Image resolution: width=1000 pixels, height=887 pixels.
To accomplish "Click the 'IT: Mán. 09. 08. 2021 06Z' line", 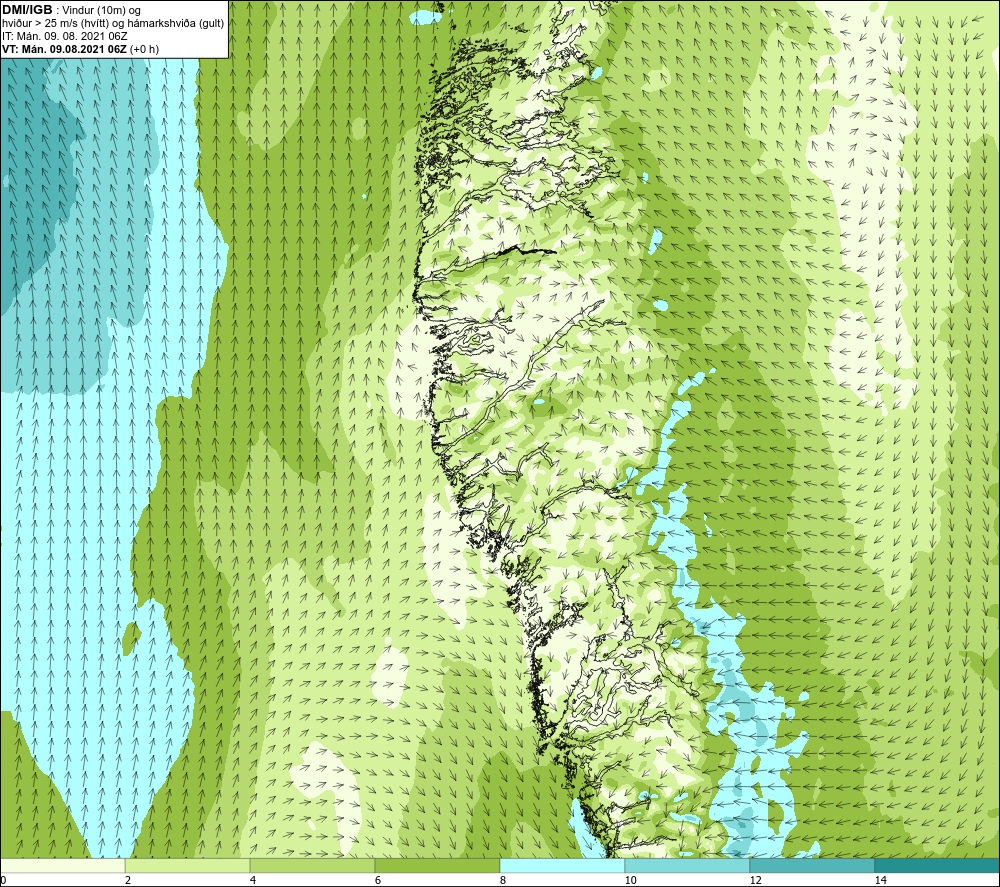I will (65, 36).
